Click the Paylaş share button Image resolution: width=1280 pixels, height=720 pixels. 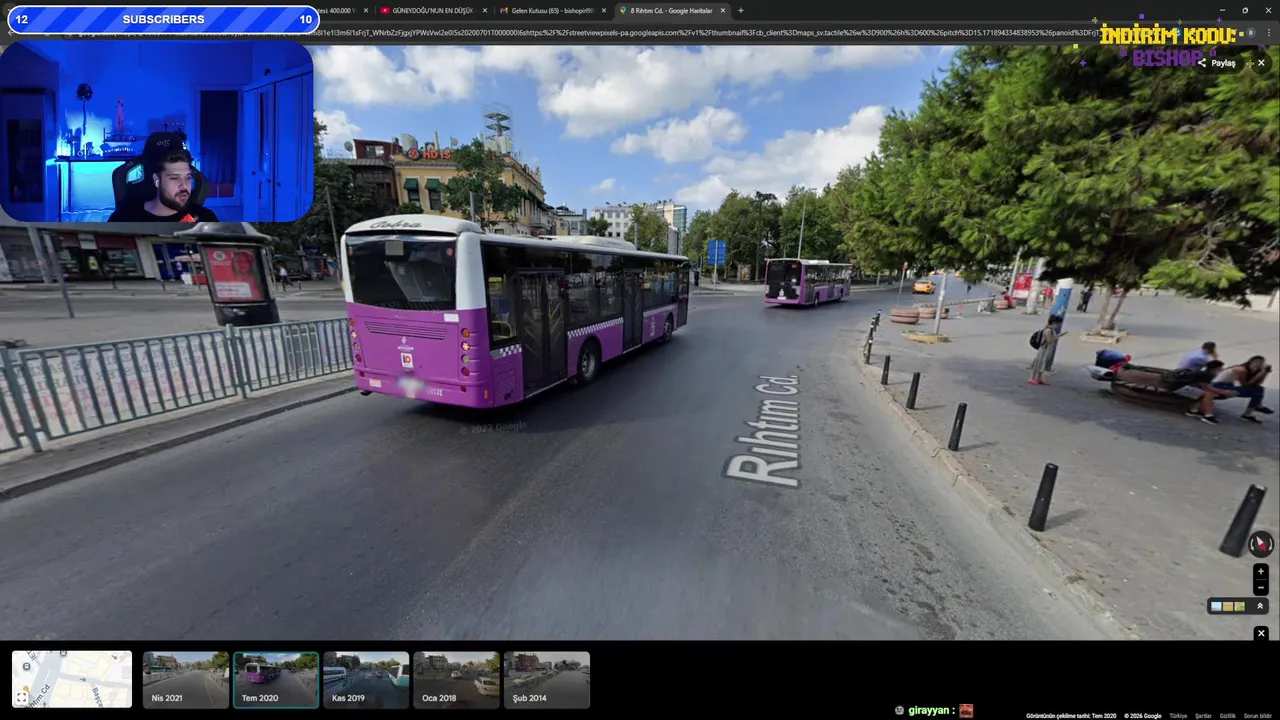click(1217, 63)
